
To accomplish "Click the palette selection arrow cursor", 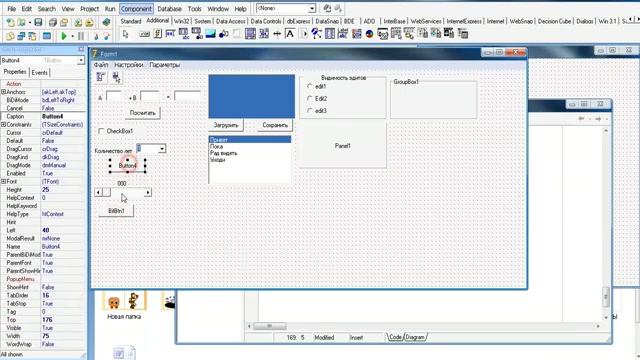I will coord(126,34).
